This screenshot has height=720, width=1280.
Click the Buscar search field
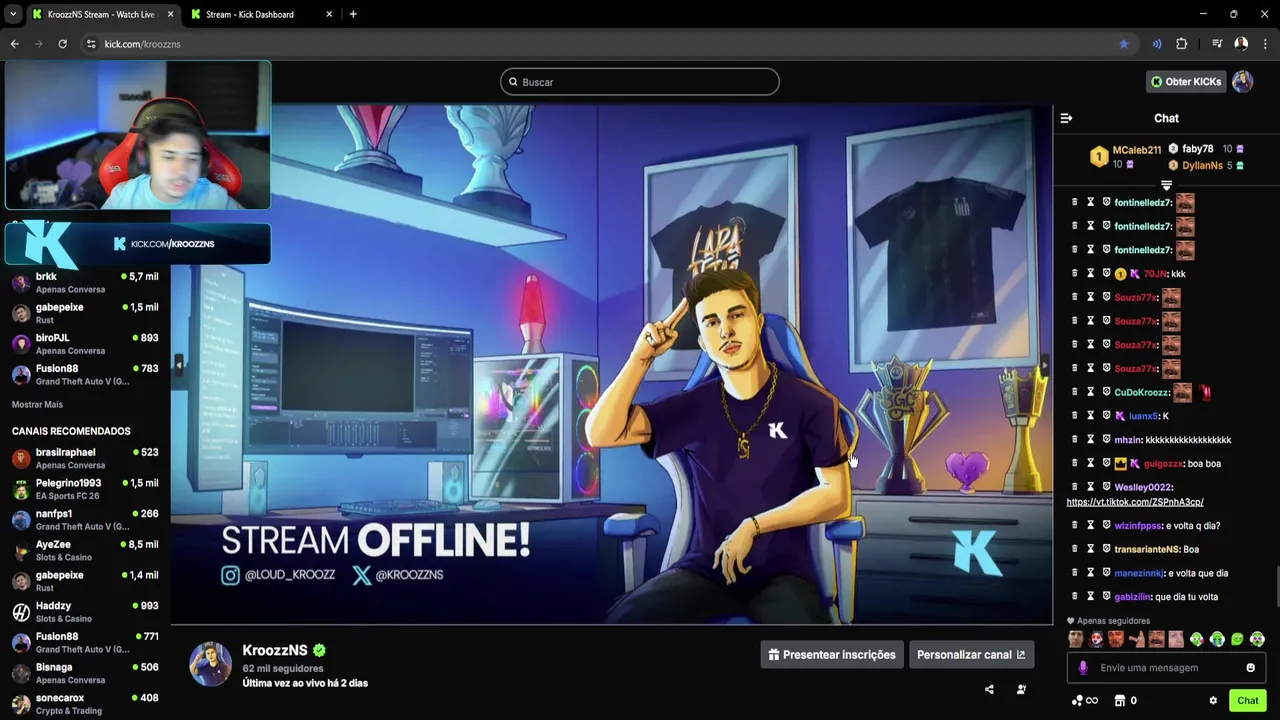pos(640,82)
